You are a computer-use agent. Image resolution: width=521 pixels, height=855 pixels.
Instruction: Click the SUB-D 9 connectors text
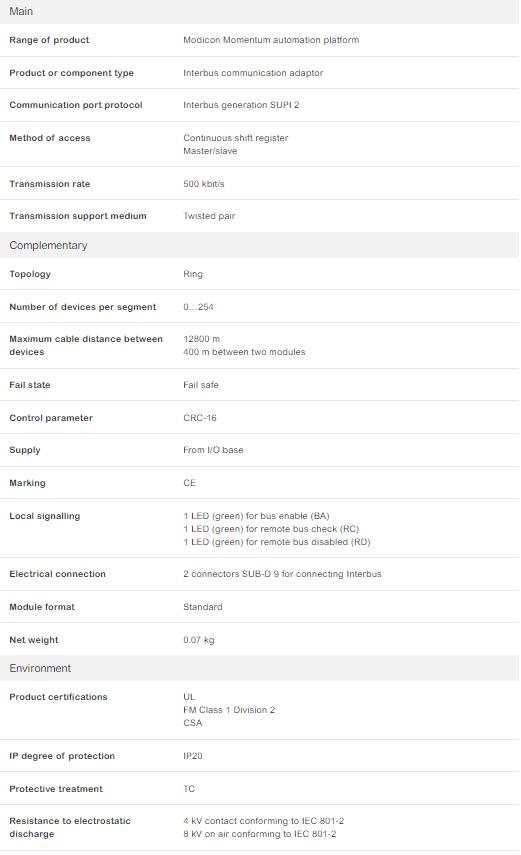tap(283, 574)
